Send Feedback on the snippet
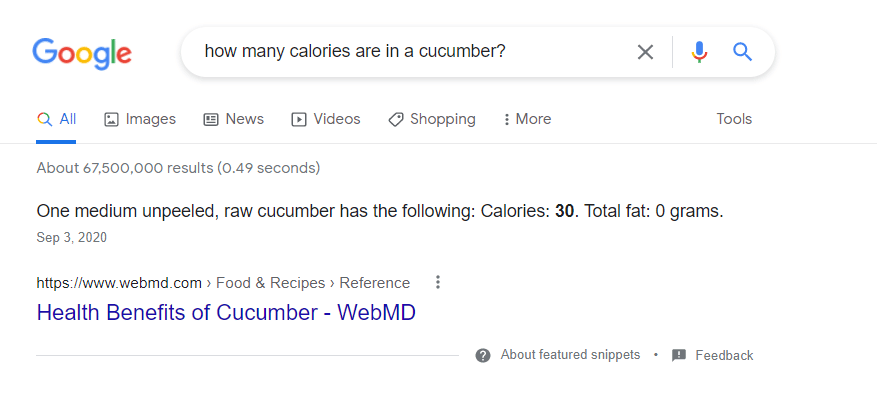Image resolution: width=877 pixels, height=394 pixels. (724, 355)
